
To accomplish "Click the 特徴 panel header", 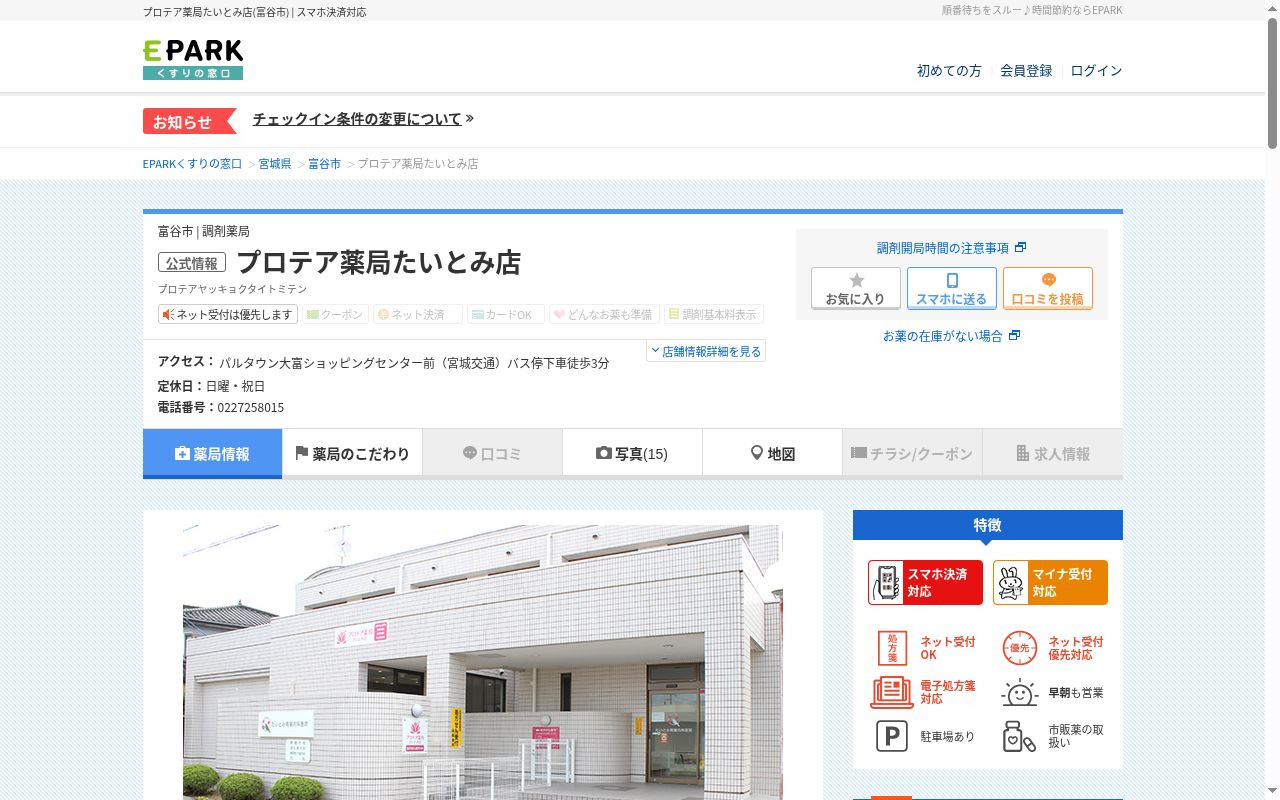I will (x=988, y=524).
